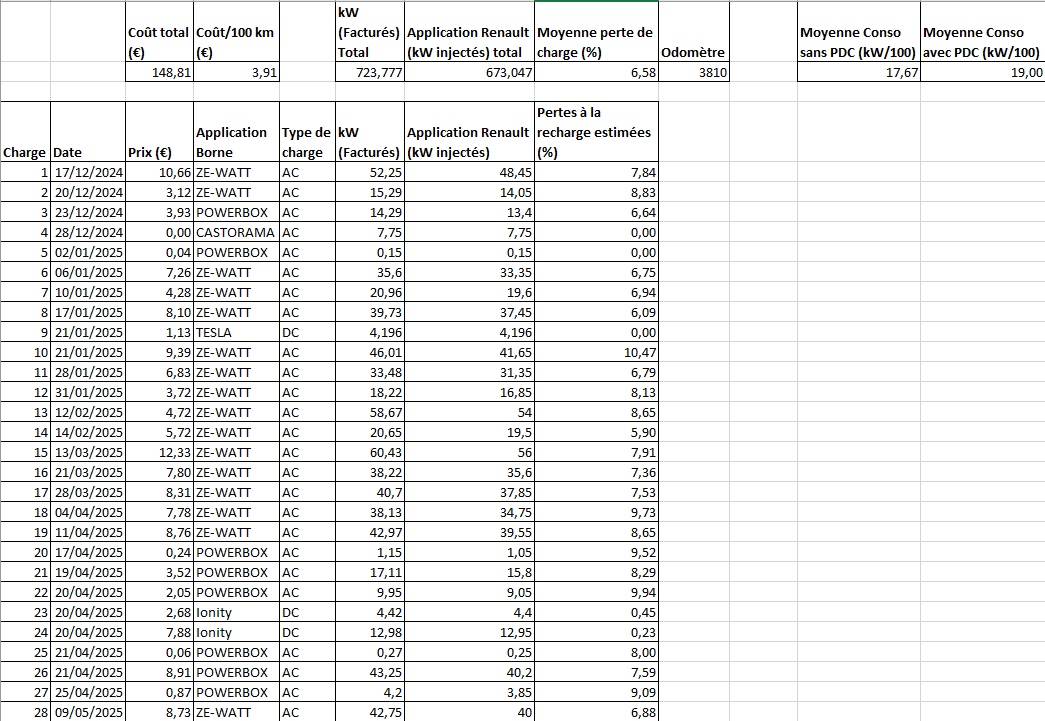This screenshot has height=721, width=1045.
Task: Select date cell 23/12/2024
Action: tap(88, 212)
